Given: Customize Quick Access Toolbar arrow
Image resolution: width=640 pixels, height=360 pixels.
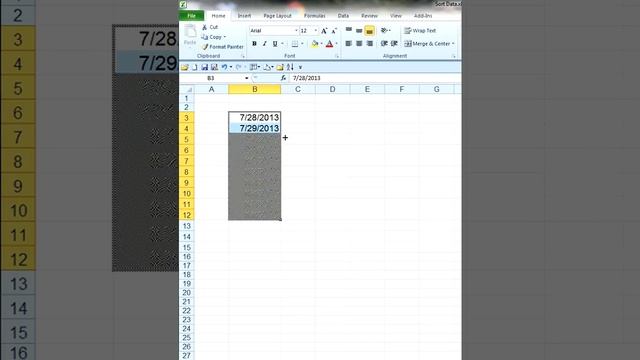Looking at the screenshot, I should (x=300, y=67).
